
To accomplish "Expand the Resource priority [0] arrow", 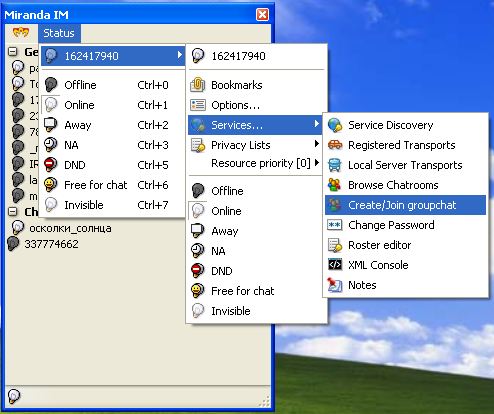I will pos(316,163).
